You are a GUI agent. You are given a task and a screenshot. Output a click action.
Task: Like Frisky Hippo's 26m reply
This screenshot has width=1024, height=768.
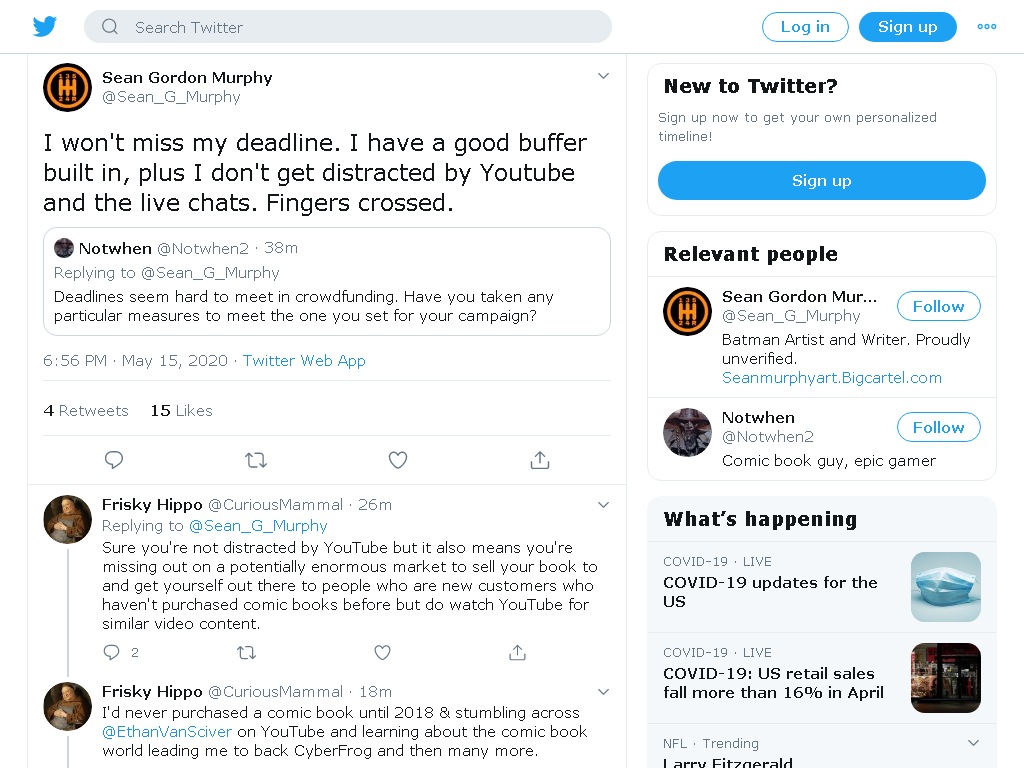383,652
